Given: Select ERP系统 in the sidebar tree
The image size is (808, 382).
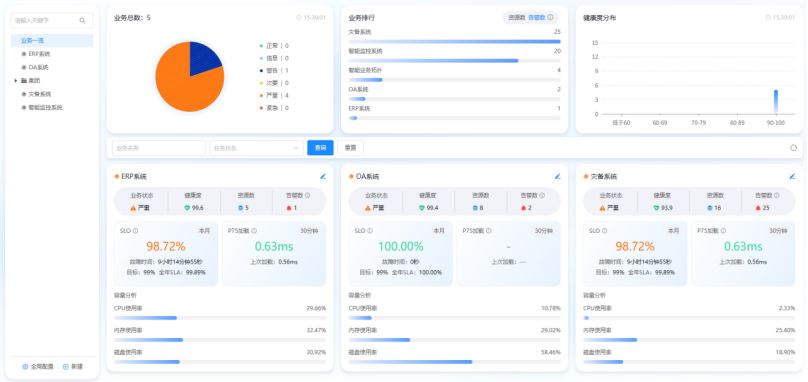Looking at the screenshot, I should pos(39,54).
